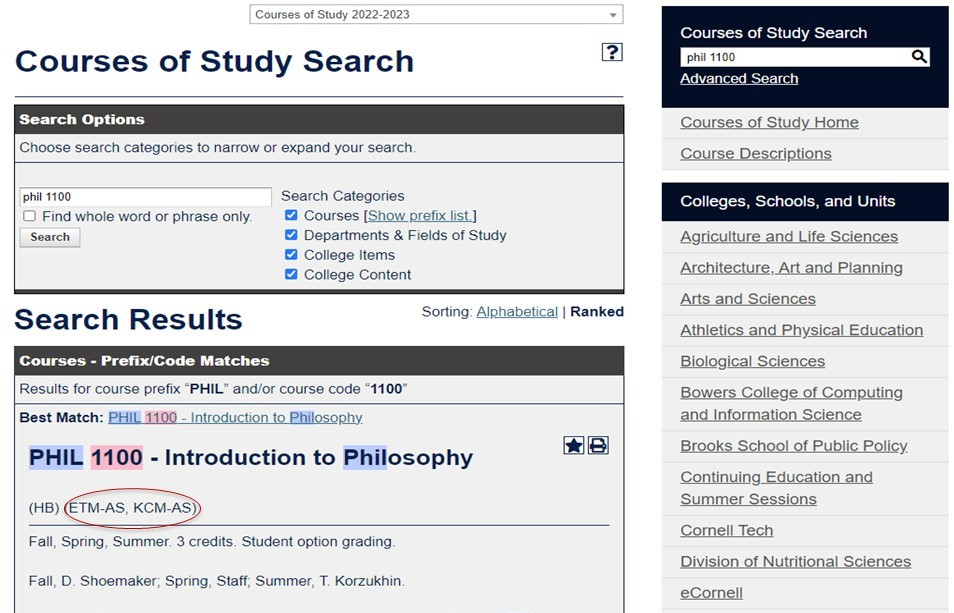Uncheck the Courses search category
This screenshot has height=613, width=954.
(291, 217)
